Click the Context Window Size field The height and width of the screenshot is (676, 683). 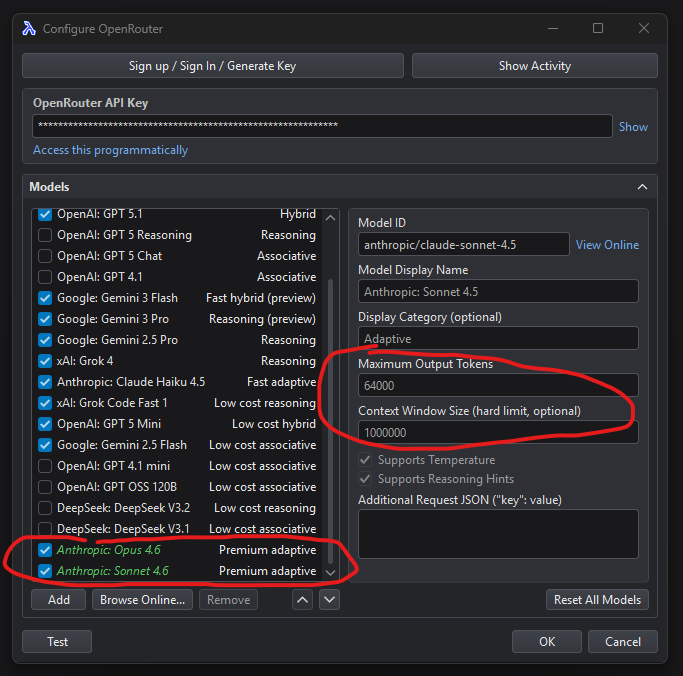click(498, 433)
